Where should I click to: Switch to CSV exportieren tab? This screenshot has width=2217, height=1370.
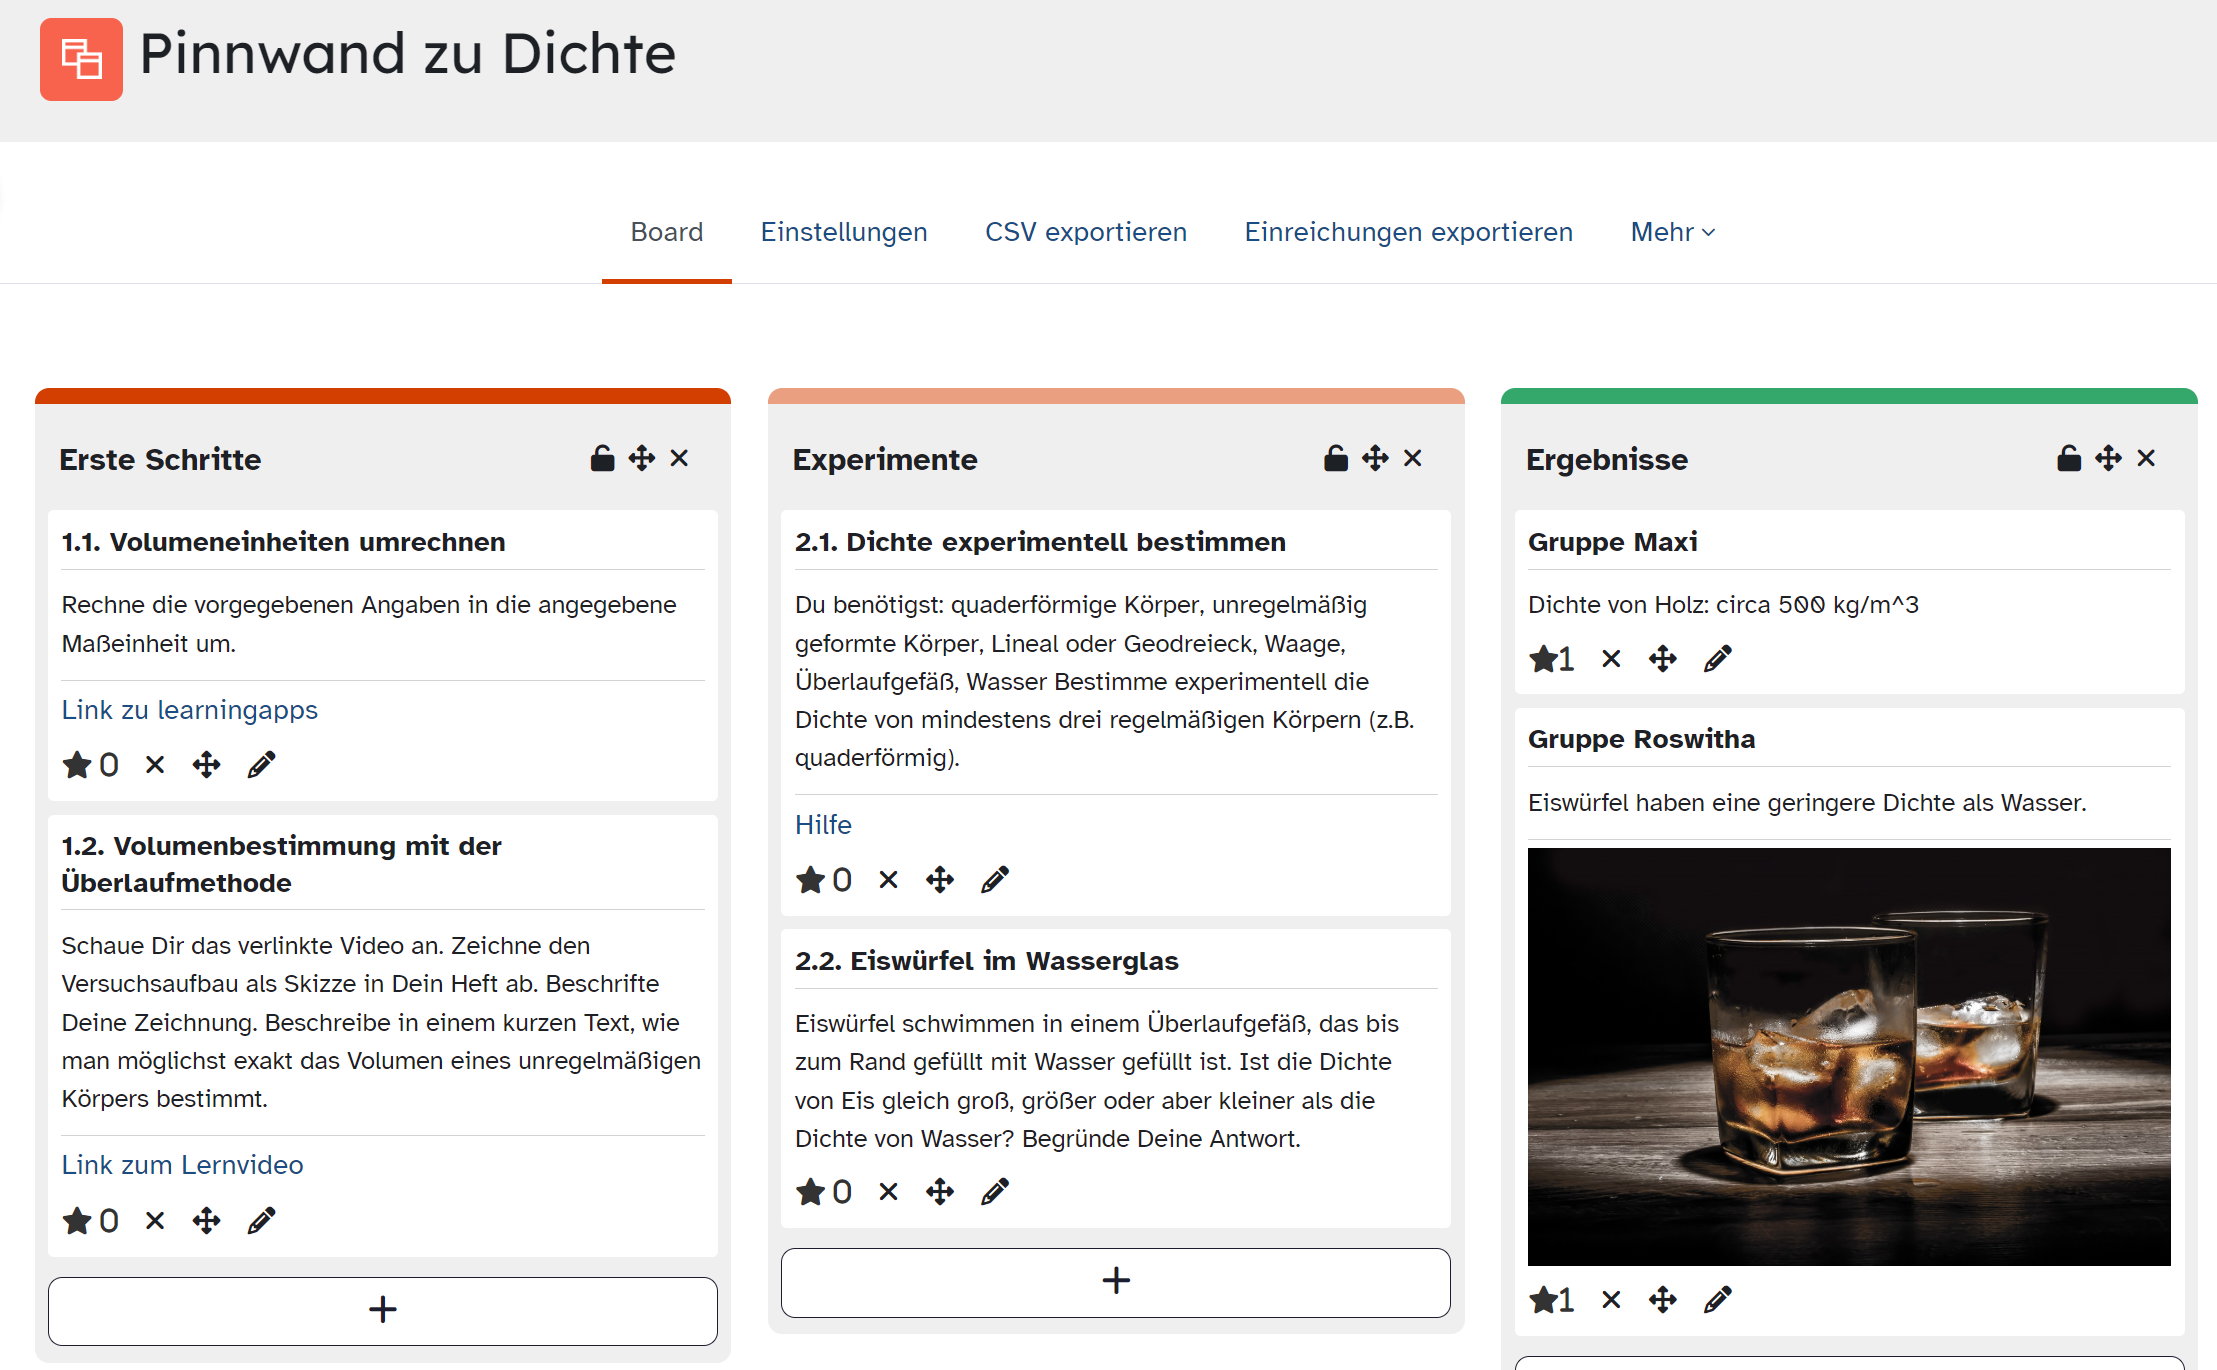tap(1085, 232)
